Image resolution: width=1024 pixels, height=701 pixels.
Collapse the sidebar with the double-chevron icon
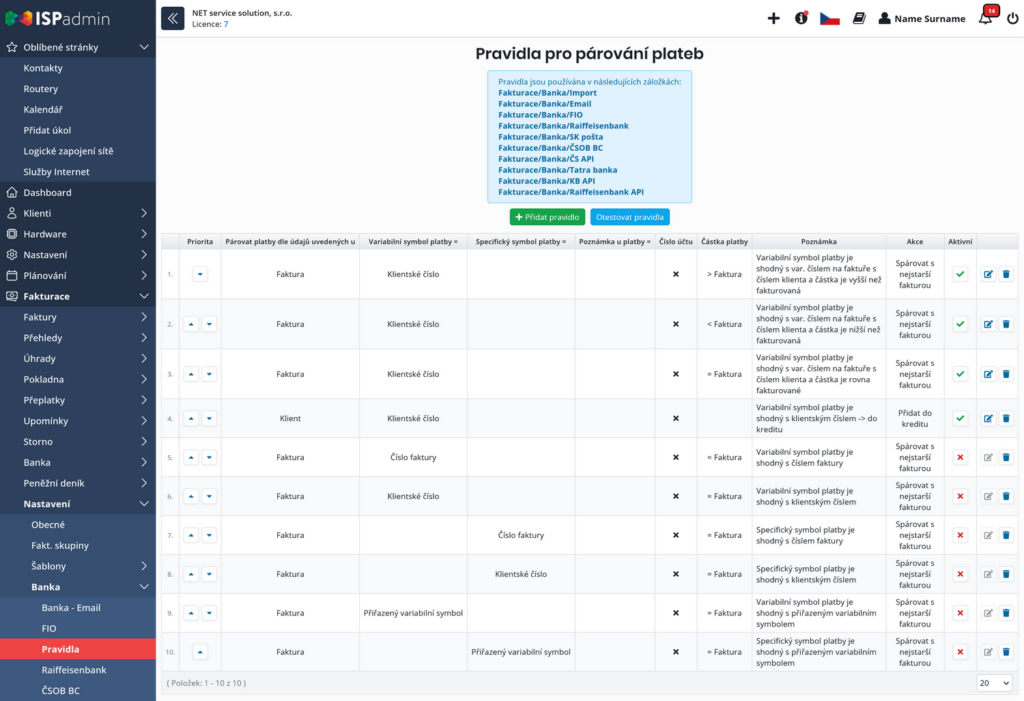click(x=172, y=18)
